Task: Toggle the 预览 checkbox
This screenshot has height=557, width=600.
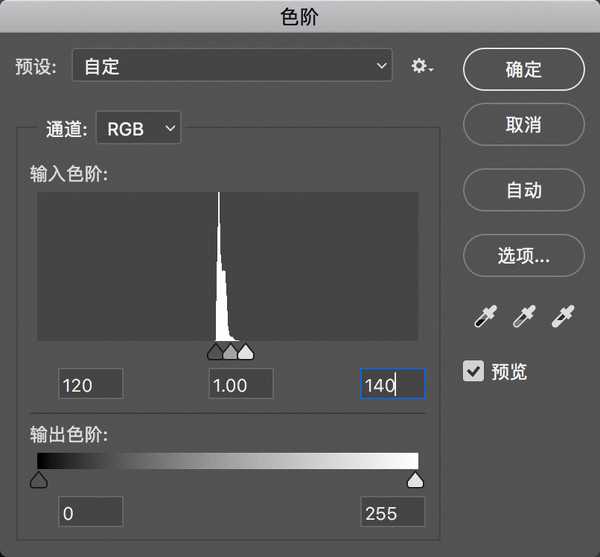Action: point(474,371)
